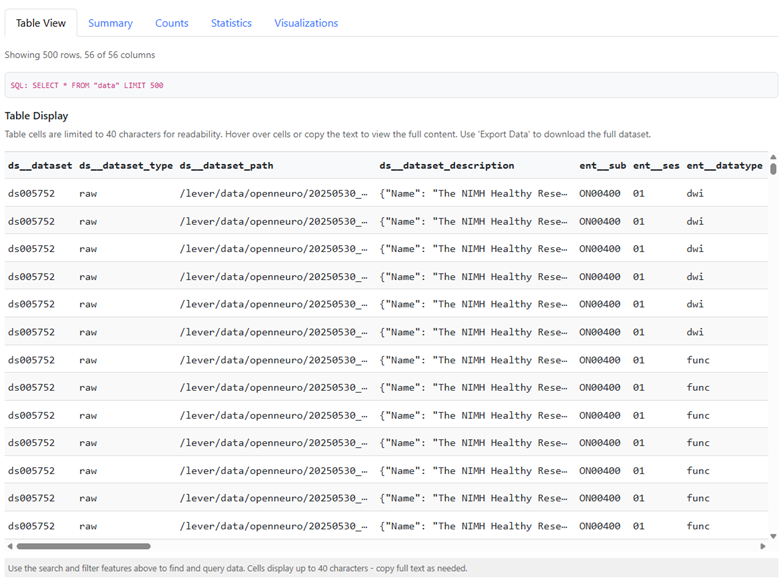The image size is (783, 584).
Task: Click ON00400 in the first table row
Action: (x=600, y=193)
